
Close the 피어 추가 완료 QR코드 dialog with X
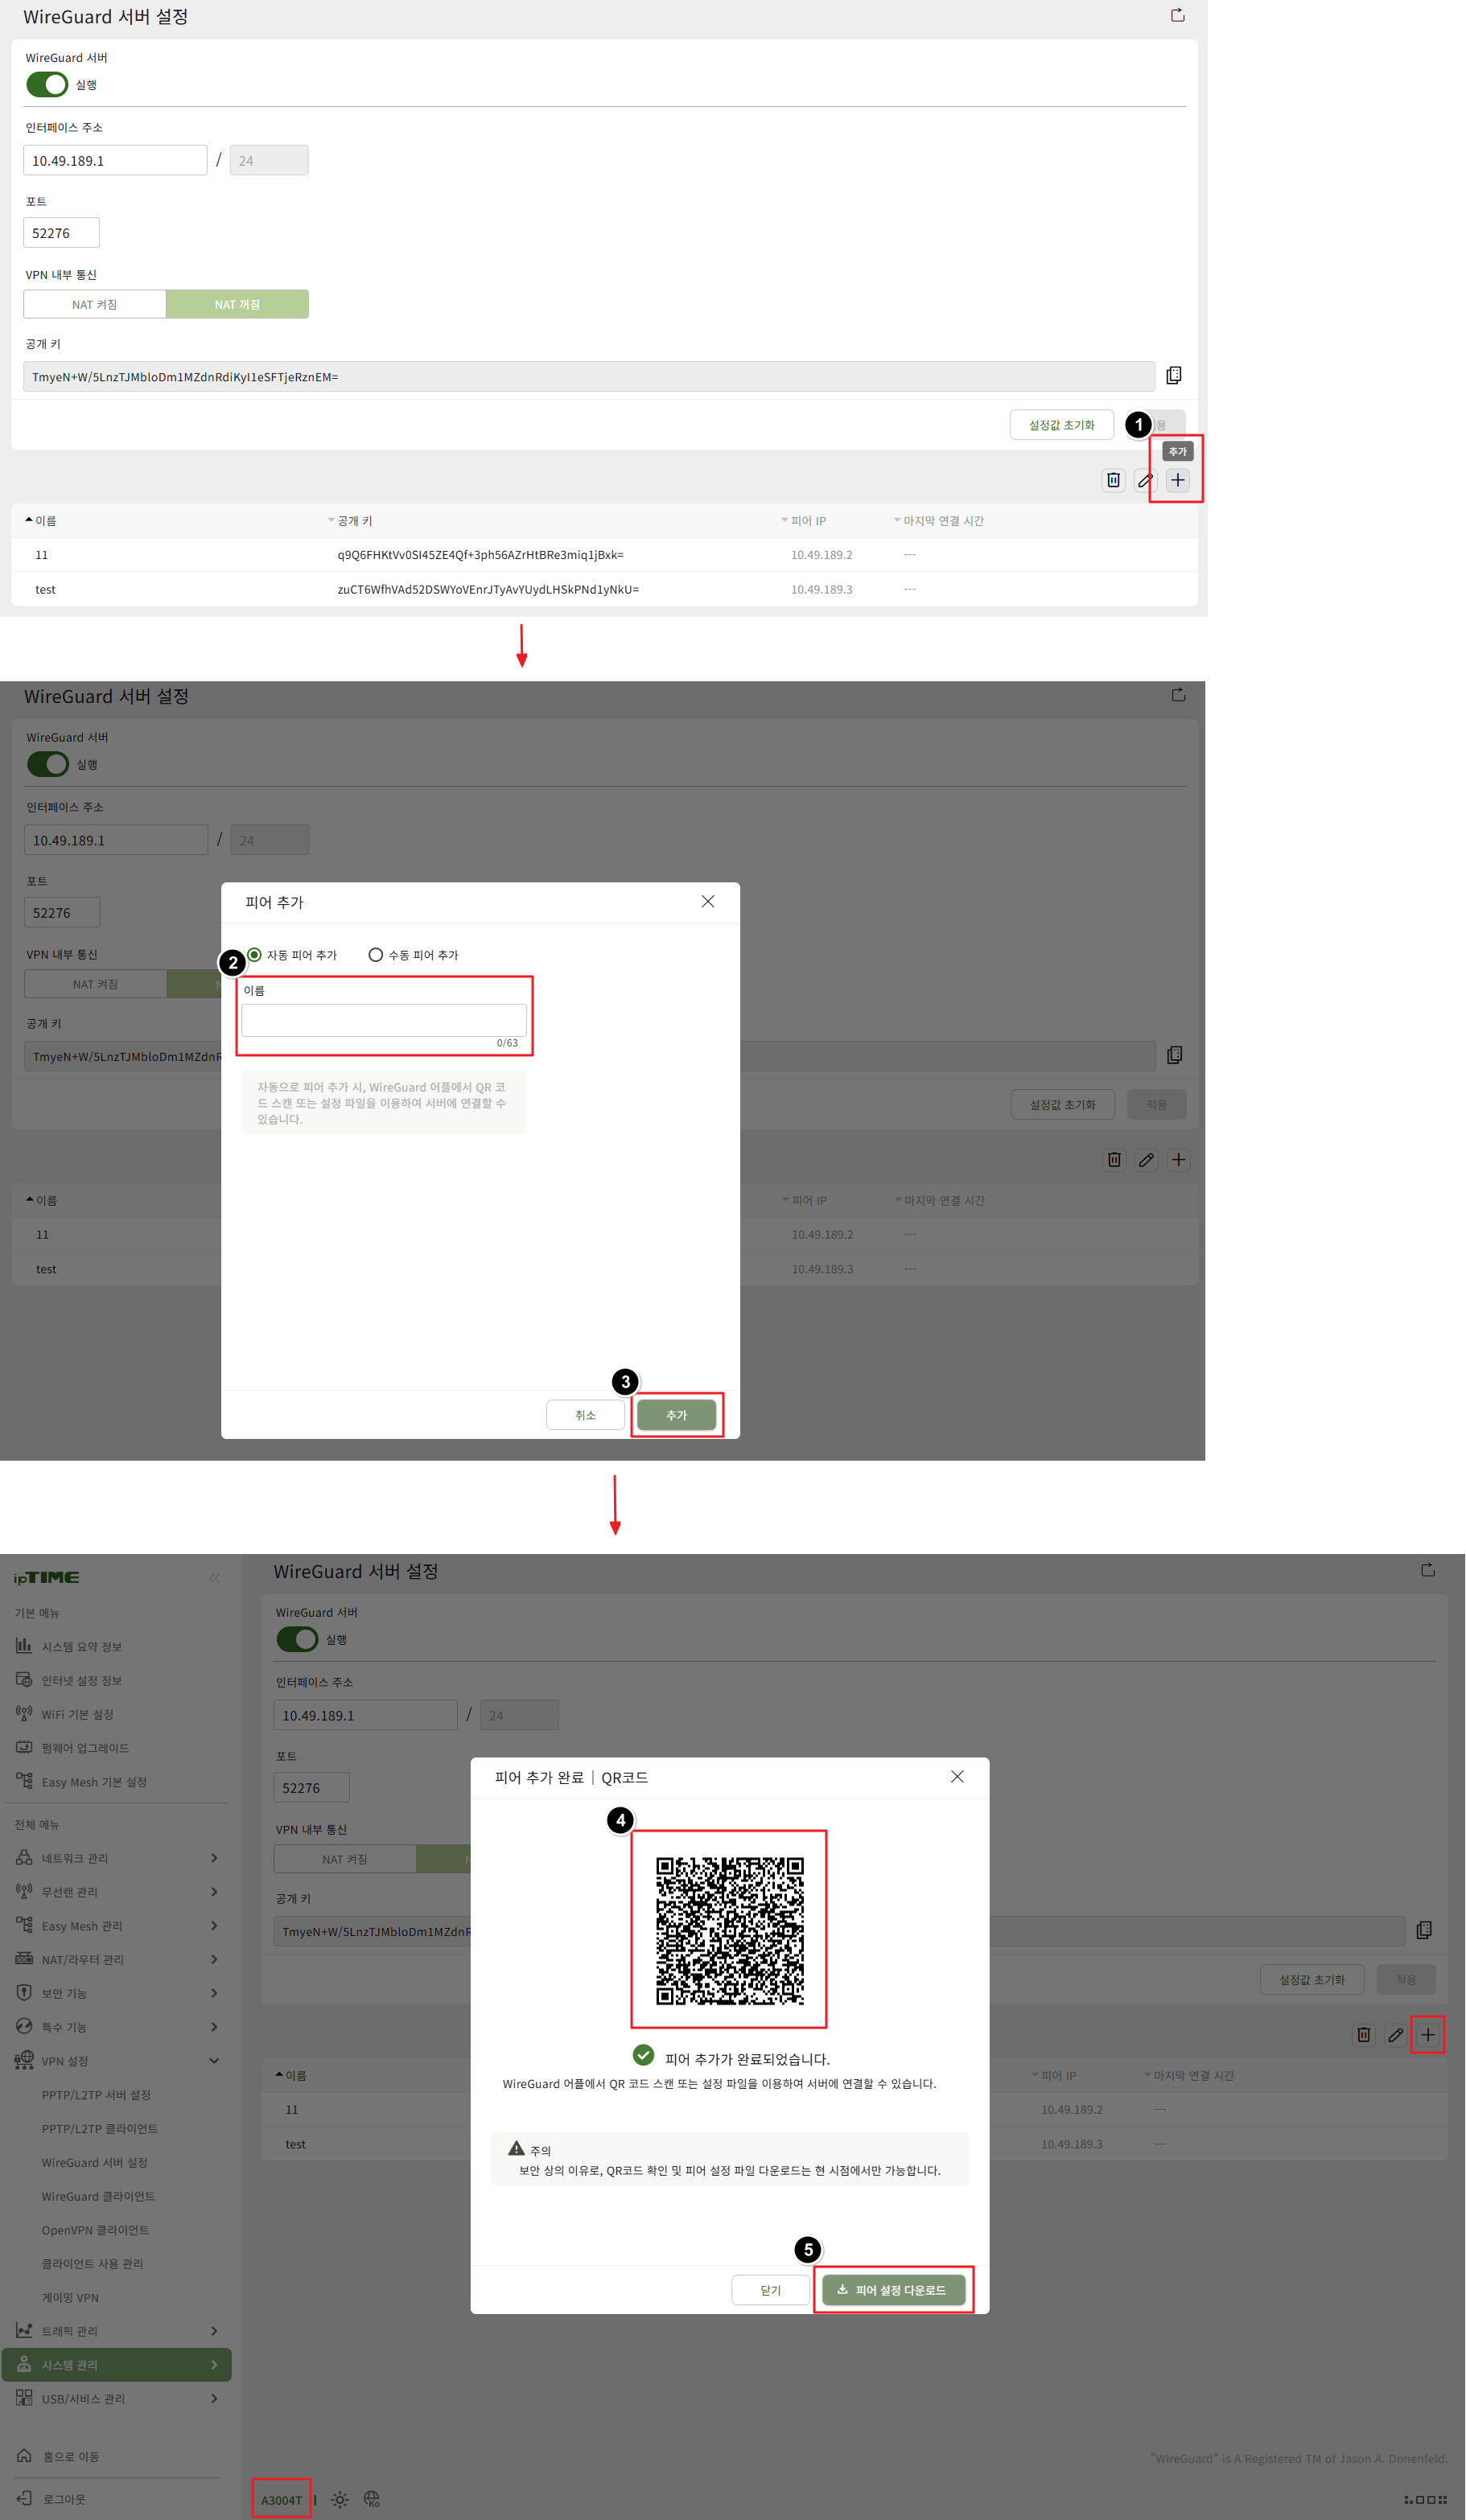[x=957, y=1776]
